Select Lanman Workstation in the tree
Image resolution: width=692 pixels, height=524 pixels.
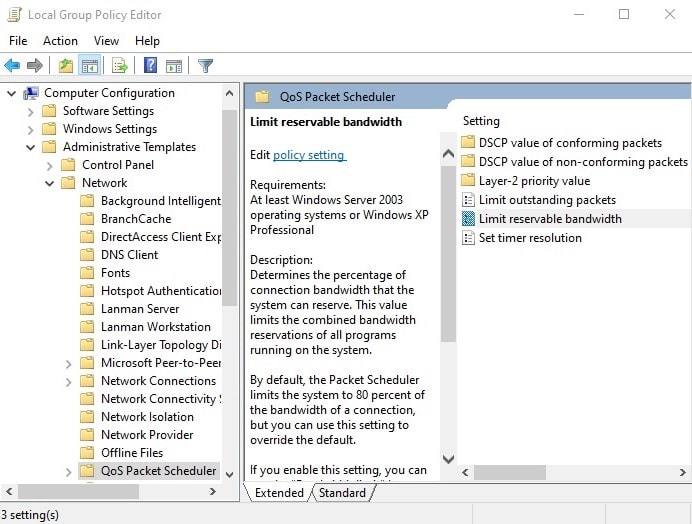156,327
